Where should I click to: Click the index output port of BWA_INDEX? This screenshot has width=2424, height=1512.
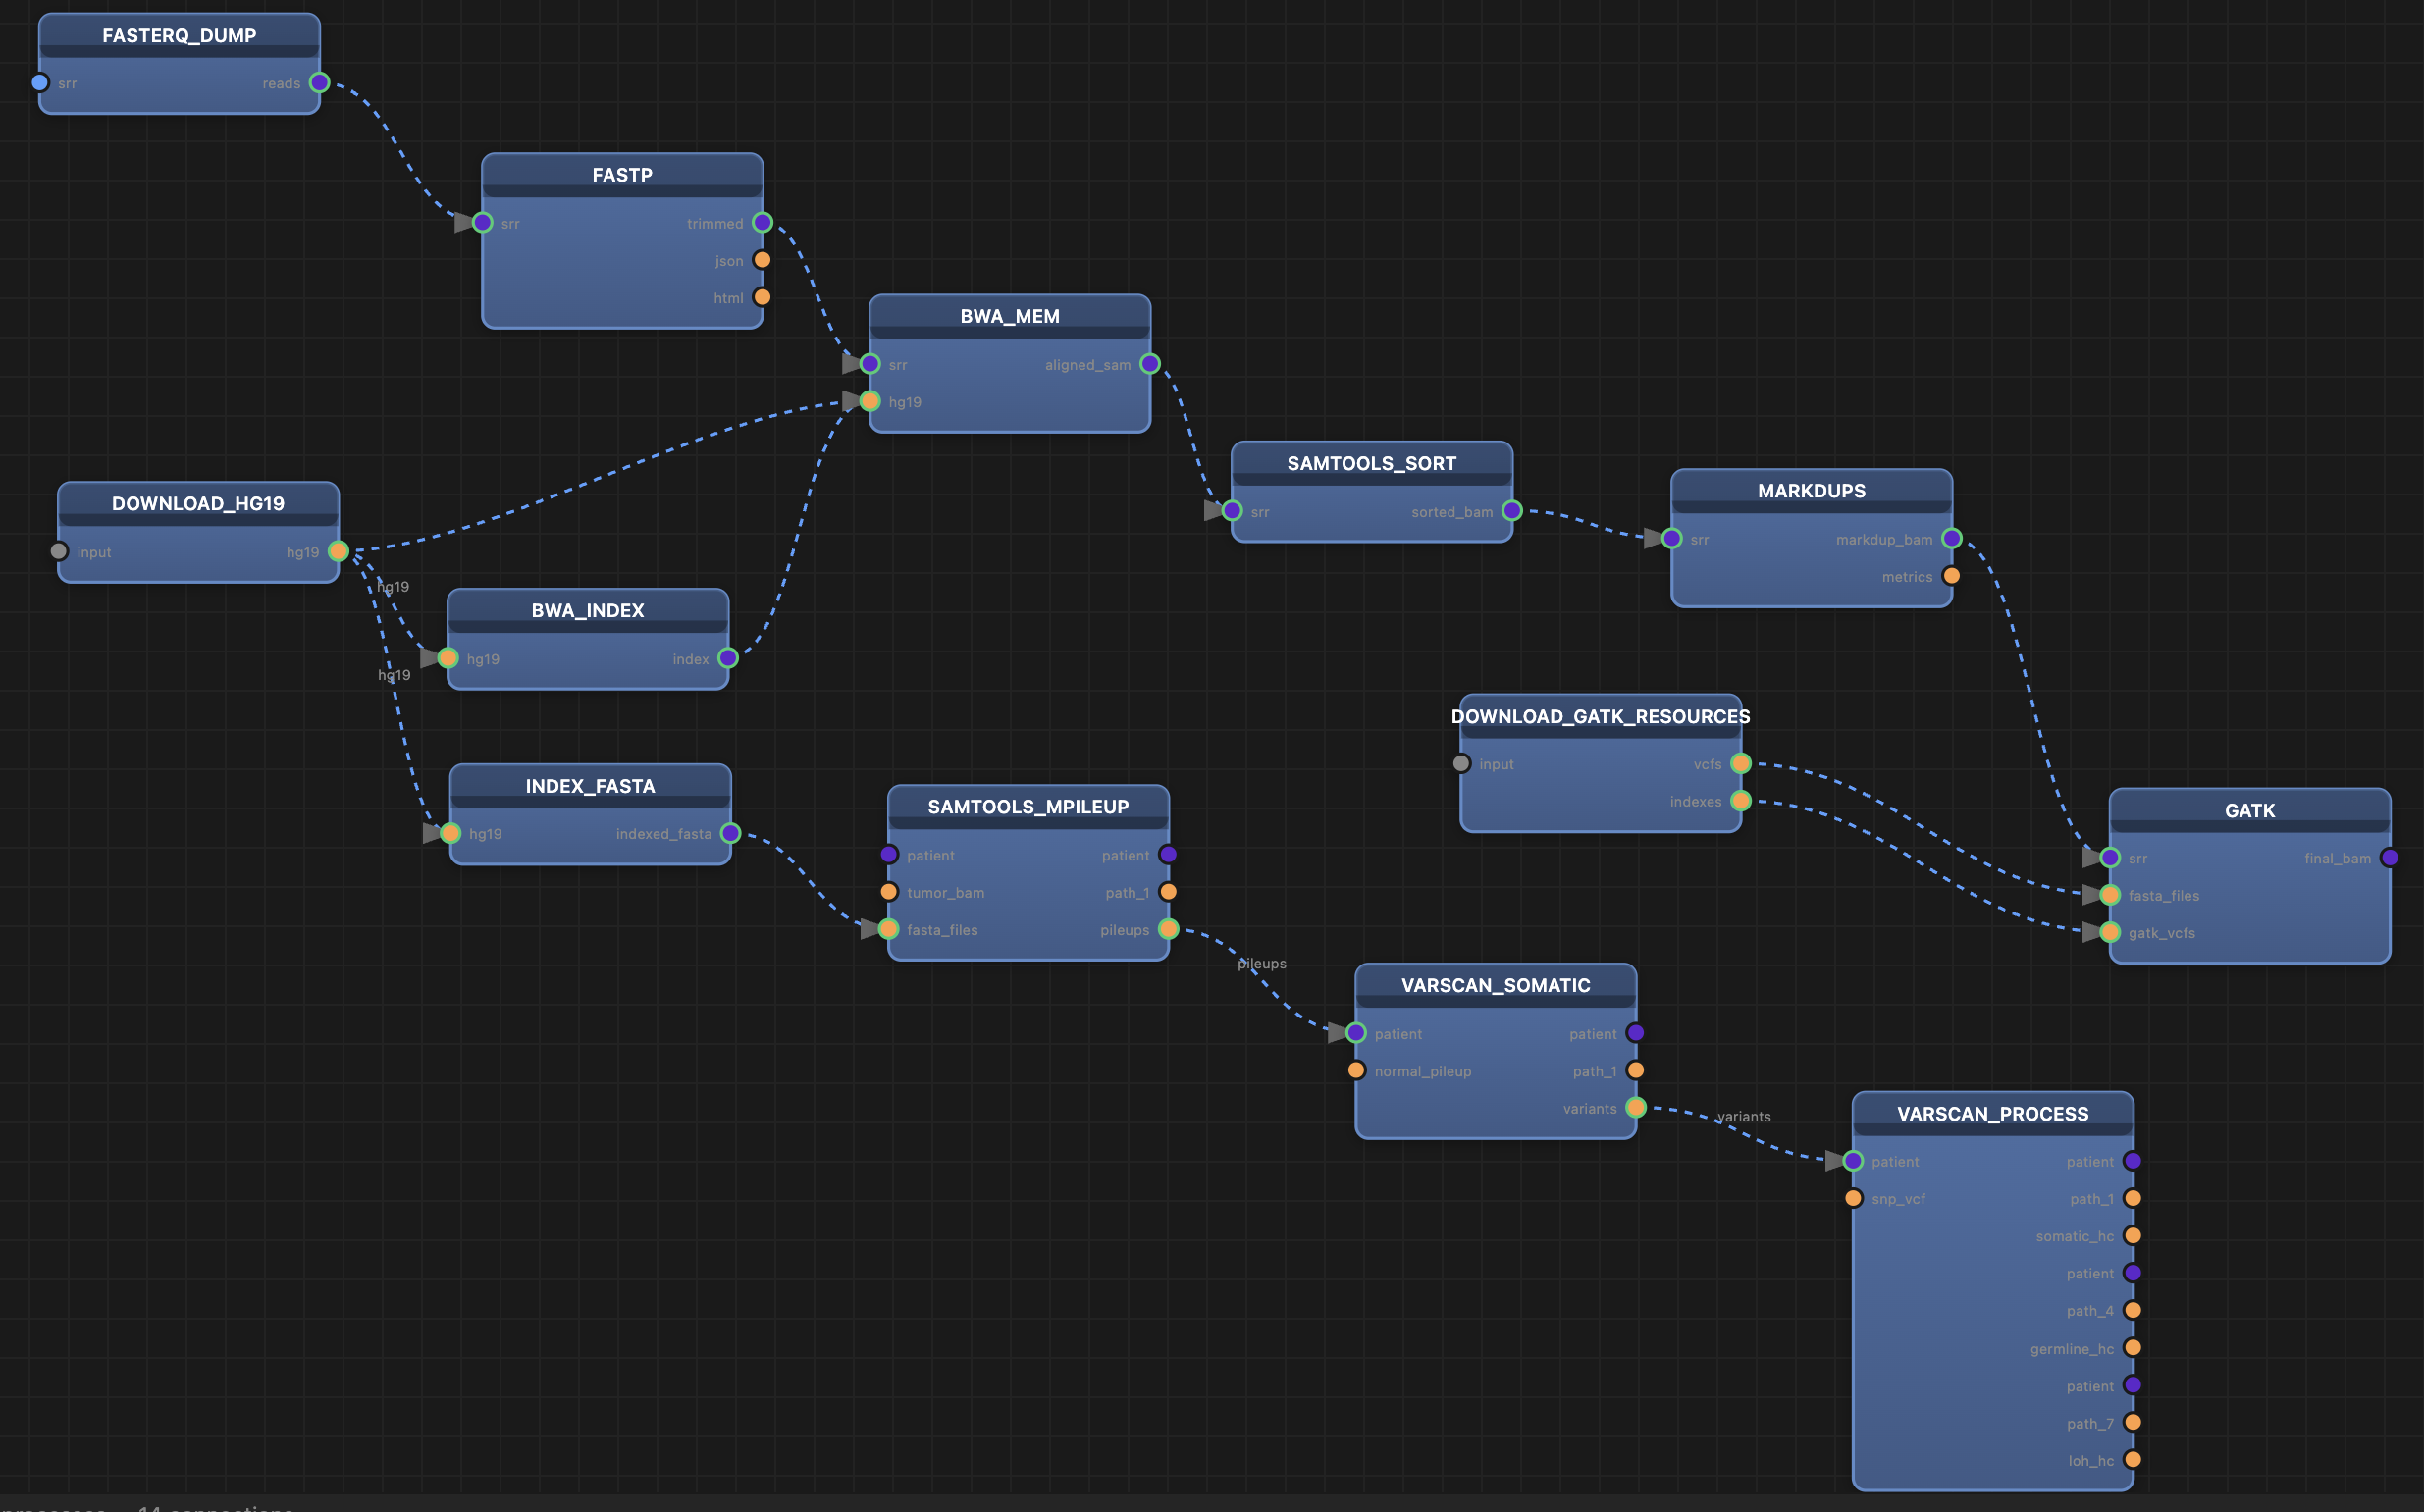click(728, 658)
